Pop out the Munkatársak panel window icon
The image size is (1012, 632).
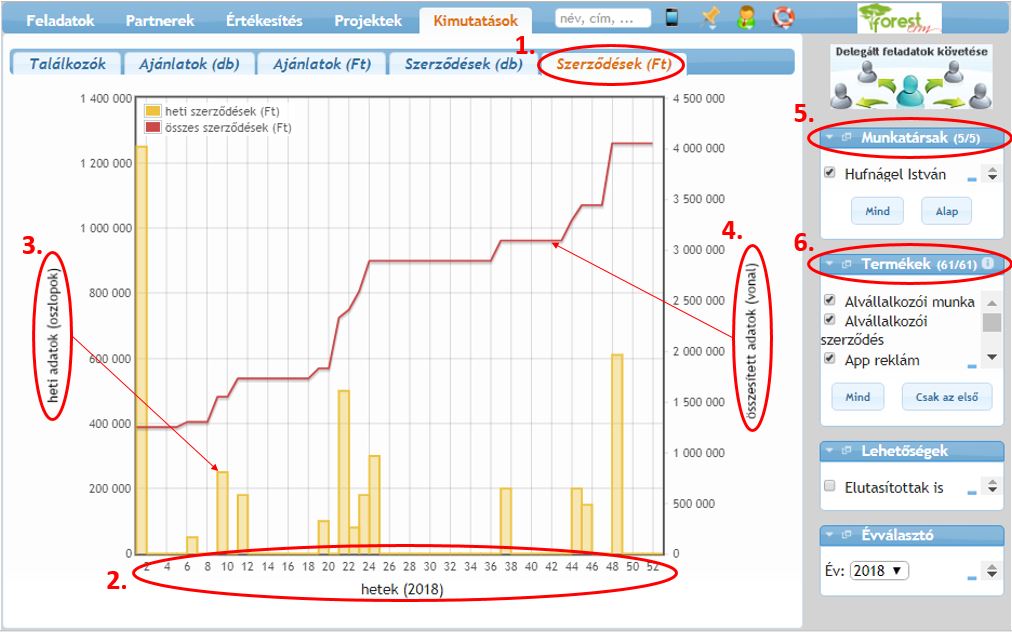point(846,138)
